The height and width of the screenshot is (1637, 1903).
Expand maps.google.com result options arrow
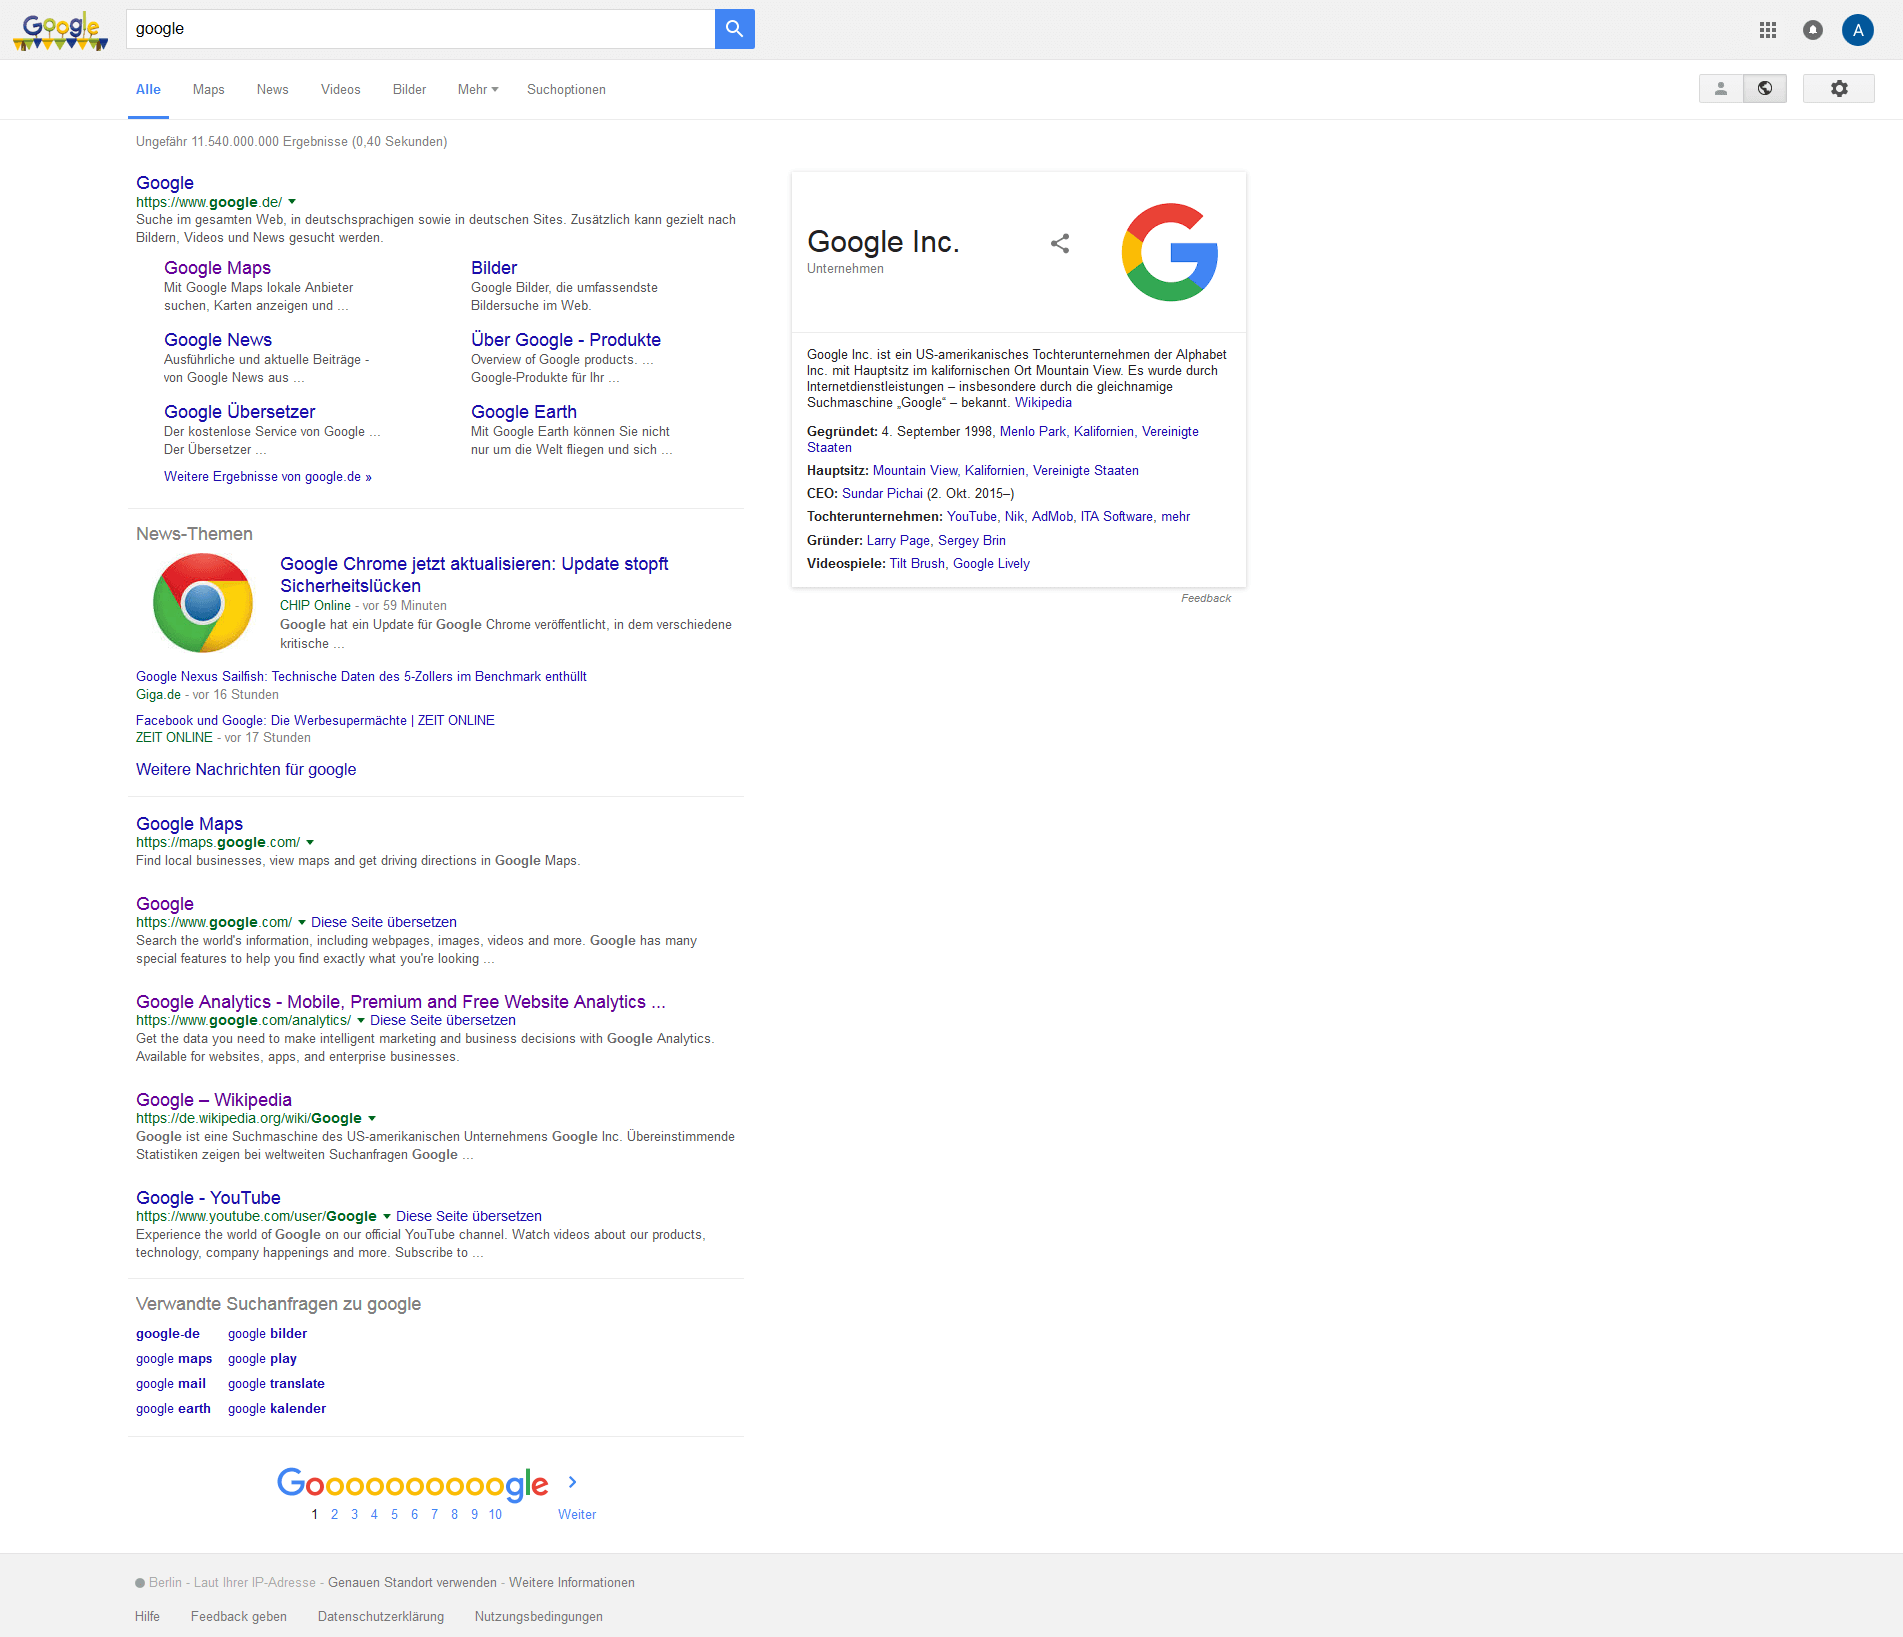pyautogui.click(x=310, y=843)
